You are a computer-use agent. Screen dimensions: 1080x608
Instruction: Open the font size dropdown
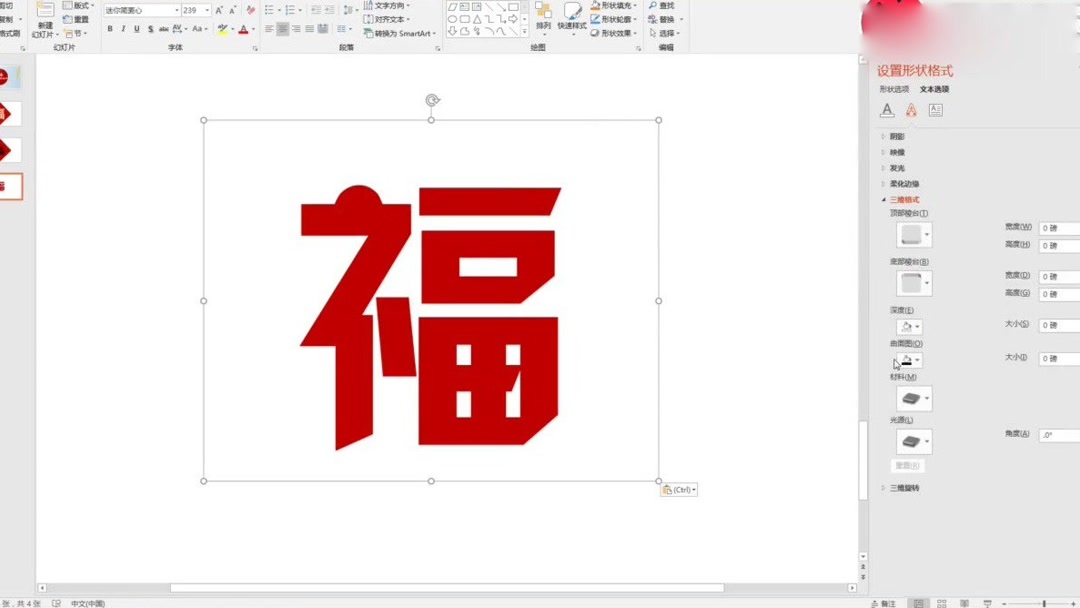[x=207, y=9]
